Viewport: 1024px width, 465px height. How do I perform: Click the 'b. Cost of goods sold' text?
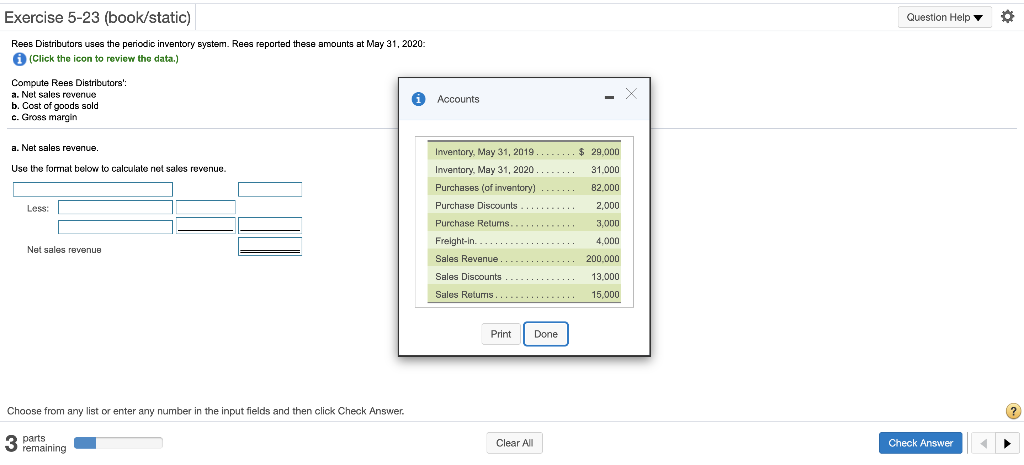tap(56, 105)
